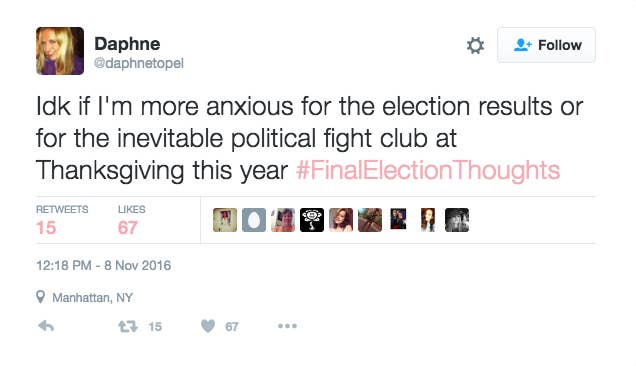View the 67 likes list
Screen dimensions: 636x366
pyautogui.click(x=131, y=221)
